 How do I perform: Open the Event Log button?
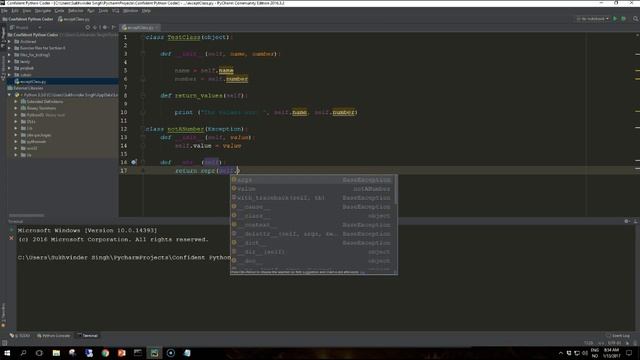618,336
